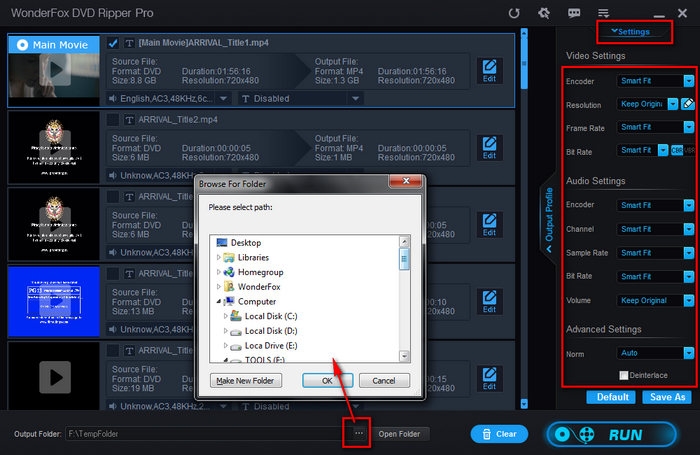Viewport: 700px width, 455px height.
Task: Uncheck the Main Movie Title1 checkbox
Action: tap(113, 43)
